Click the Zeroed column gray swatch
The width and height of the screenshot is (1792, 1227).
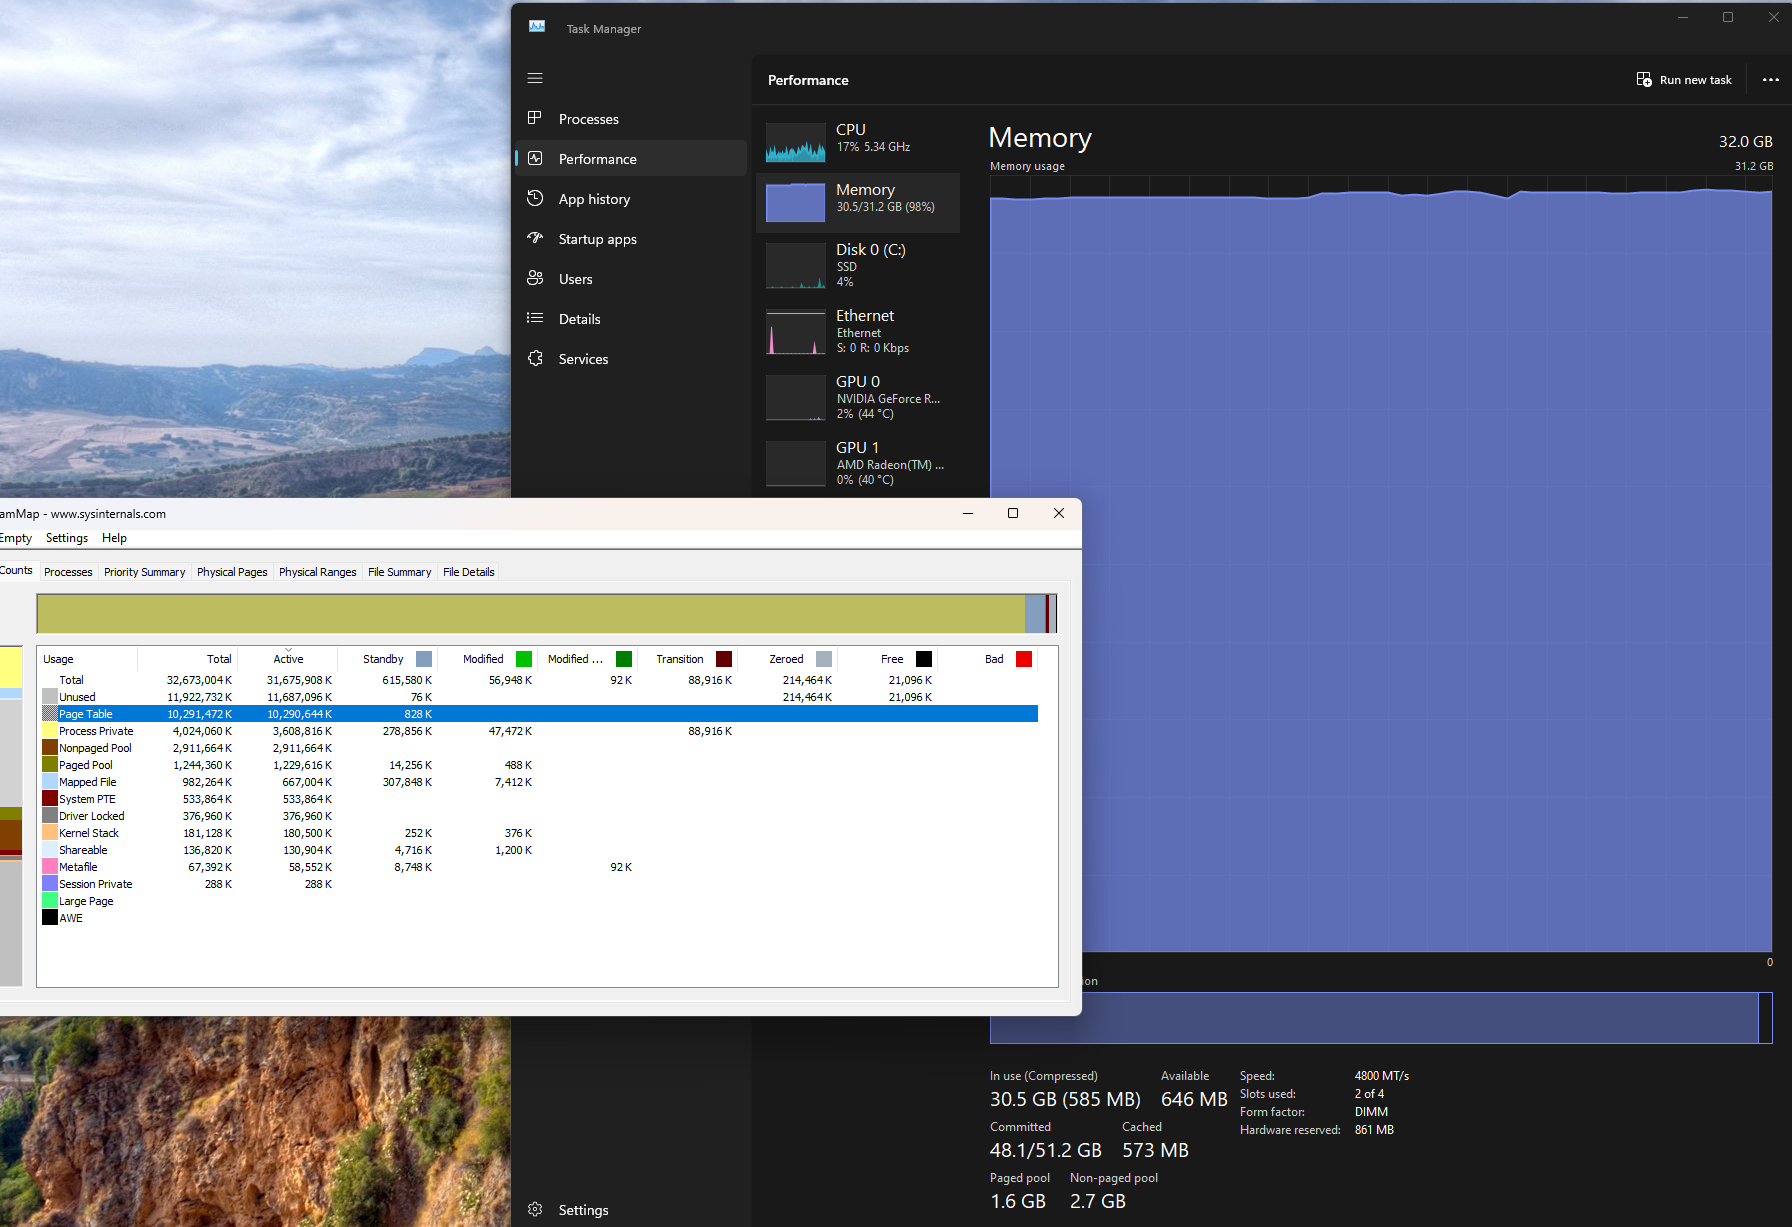[x=824, y=659]
